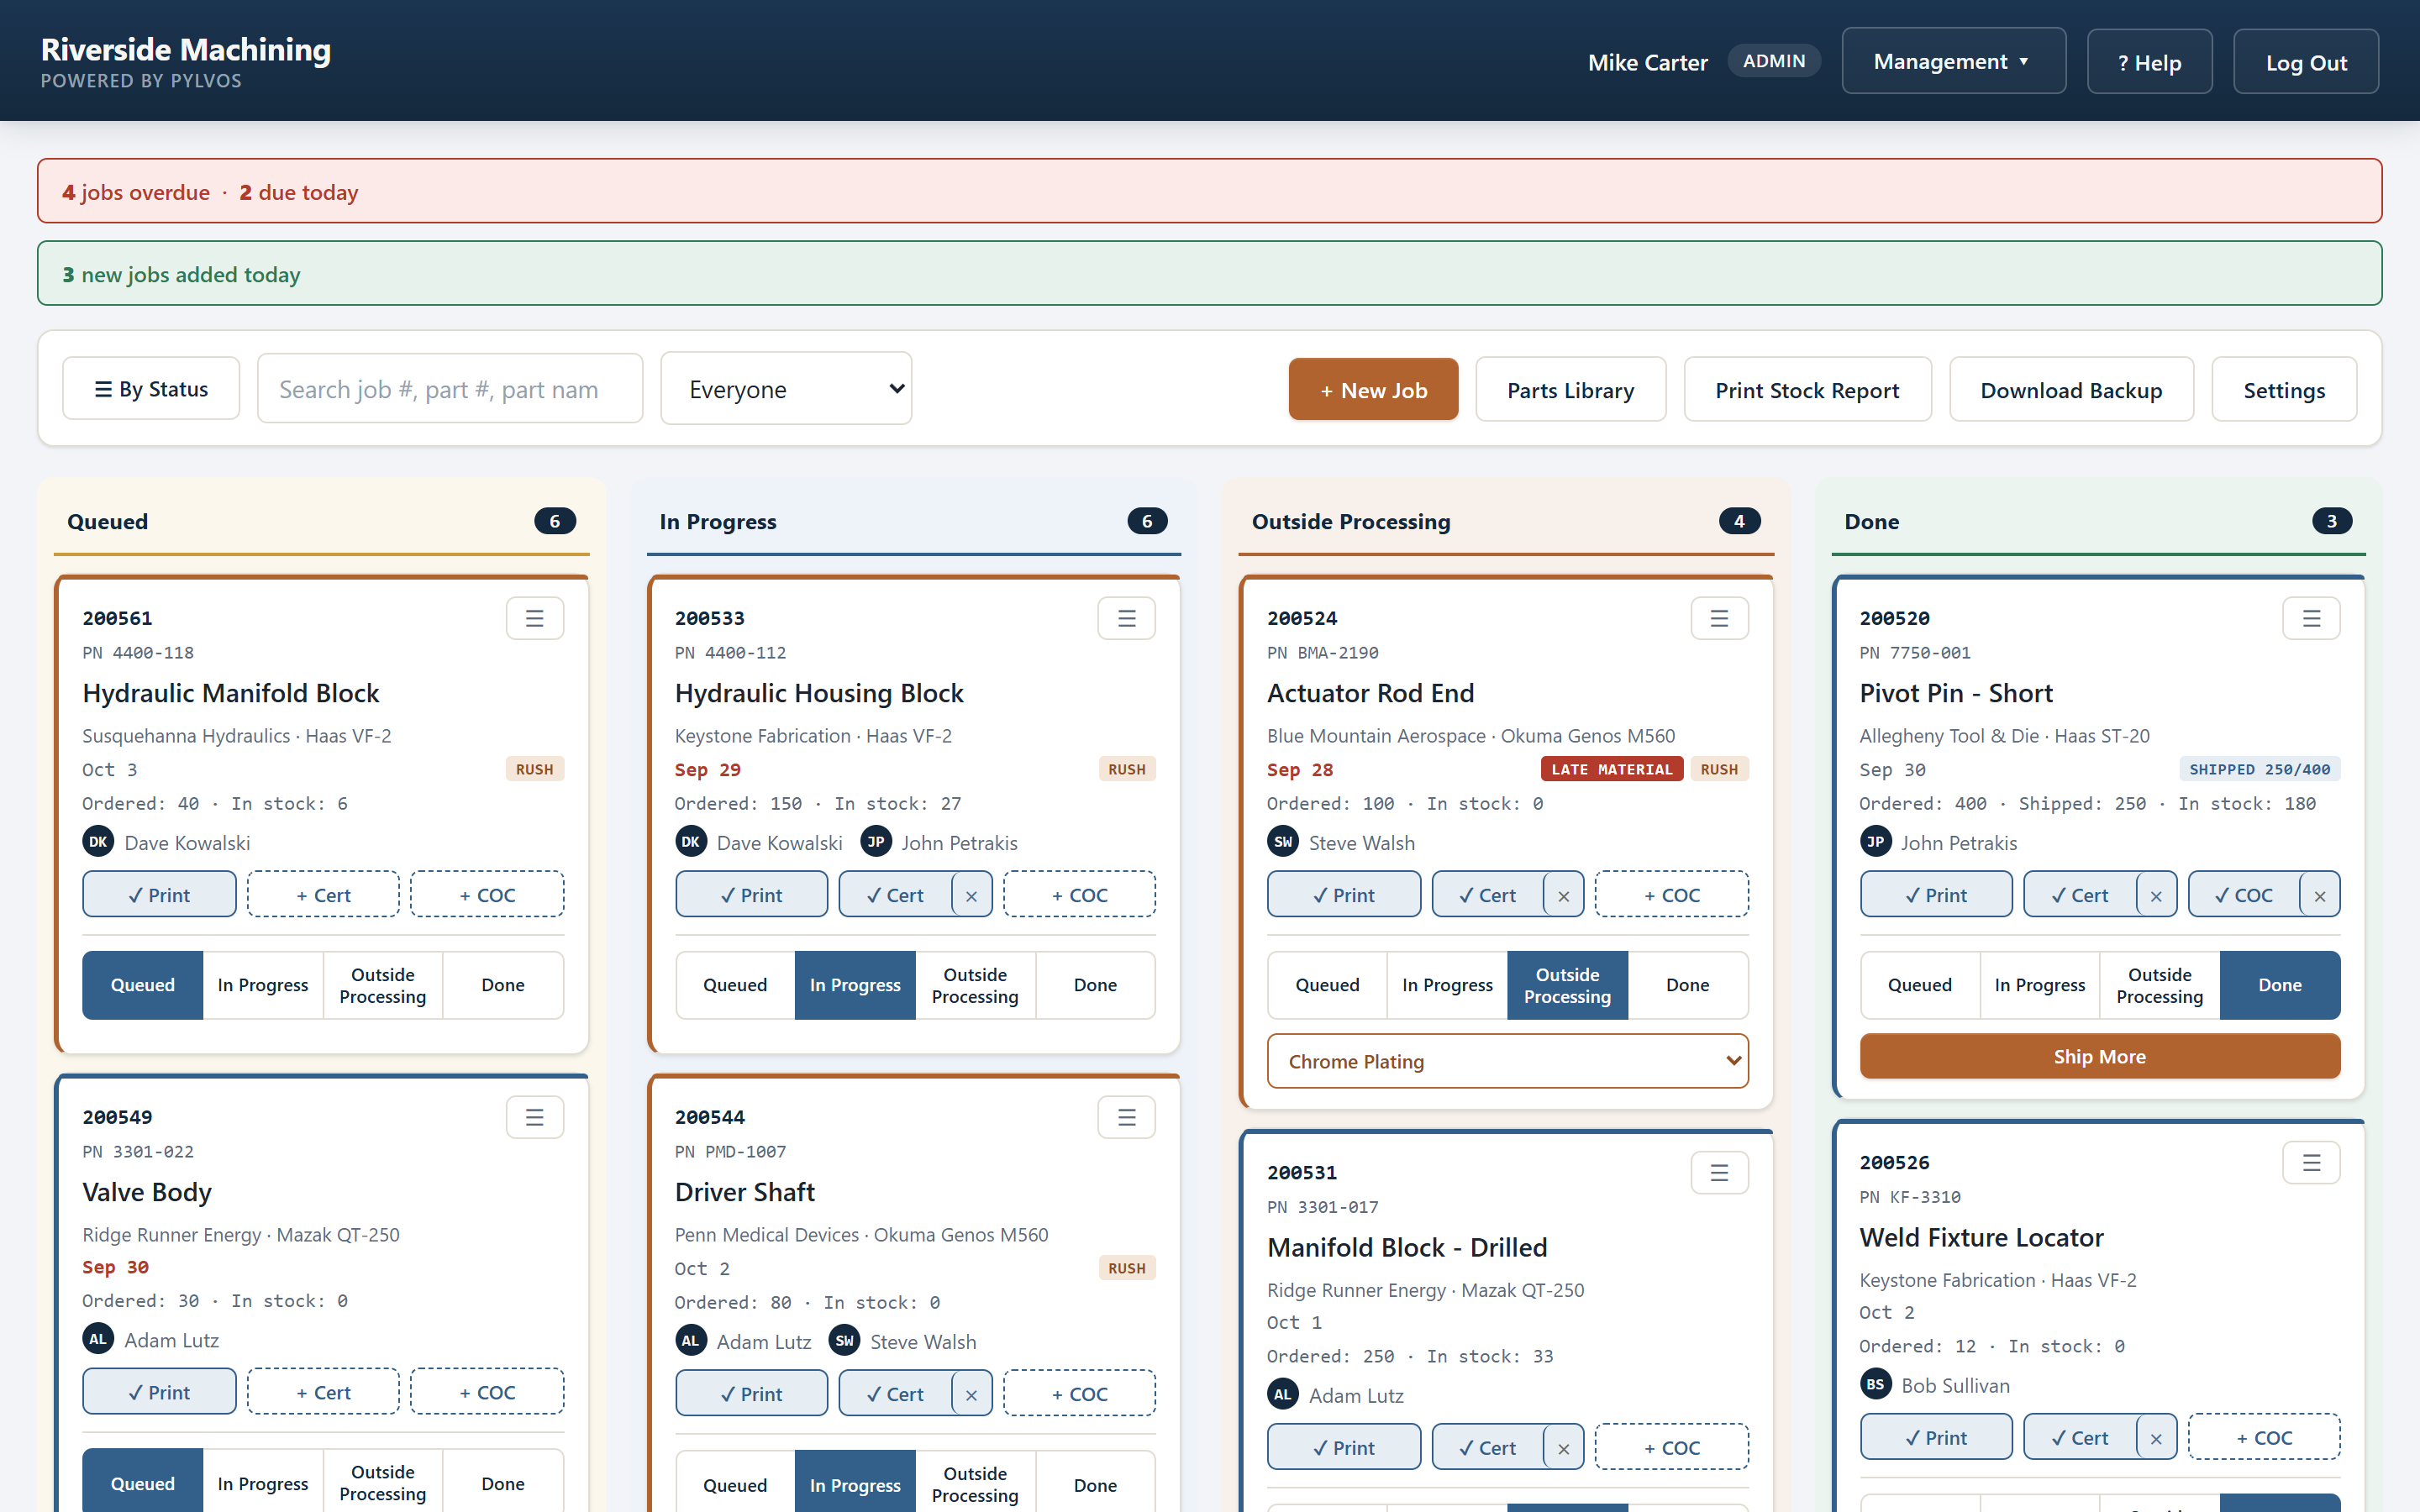Expand the Management dropdown menu
The height and width of the screenshot is (1512, 2420).
tap(1953, 62)
